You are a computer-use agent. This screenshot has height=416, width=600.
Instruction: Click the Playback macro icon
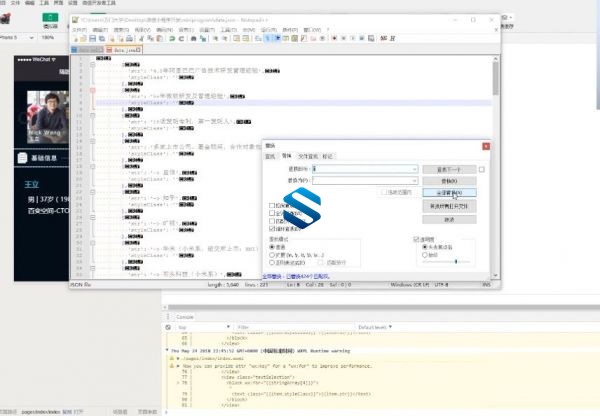point(352,38)
